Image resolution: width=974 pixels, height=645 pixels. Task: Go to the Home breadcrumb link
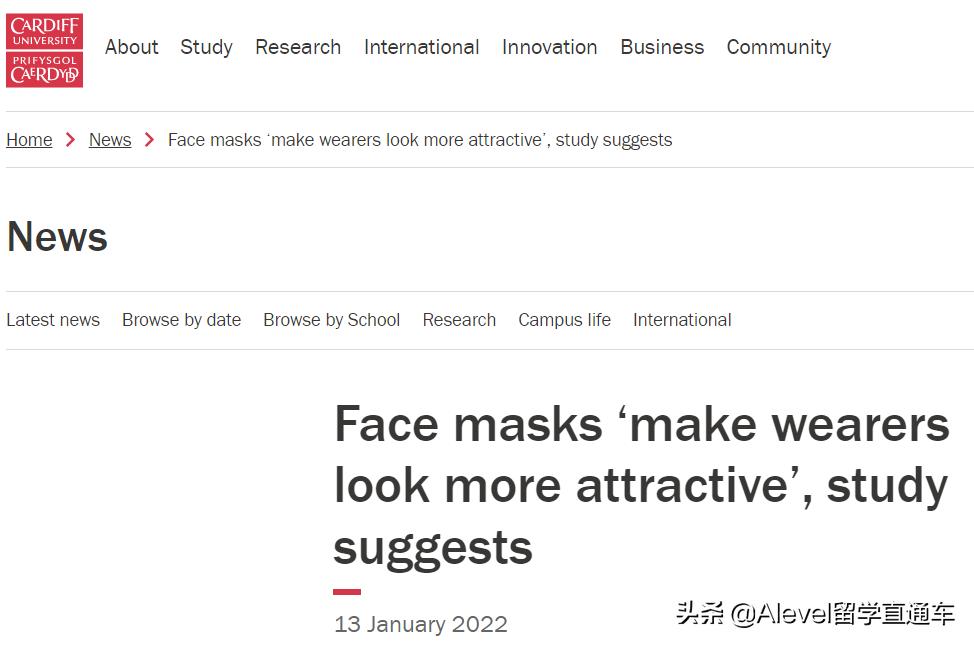pos(29,140)
